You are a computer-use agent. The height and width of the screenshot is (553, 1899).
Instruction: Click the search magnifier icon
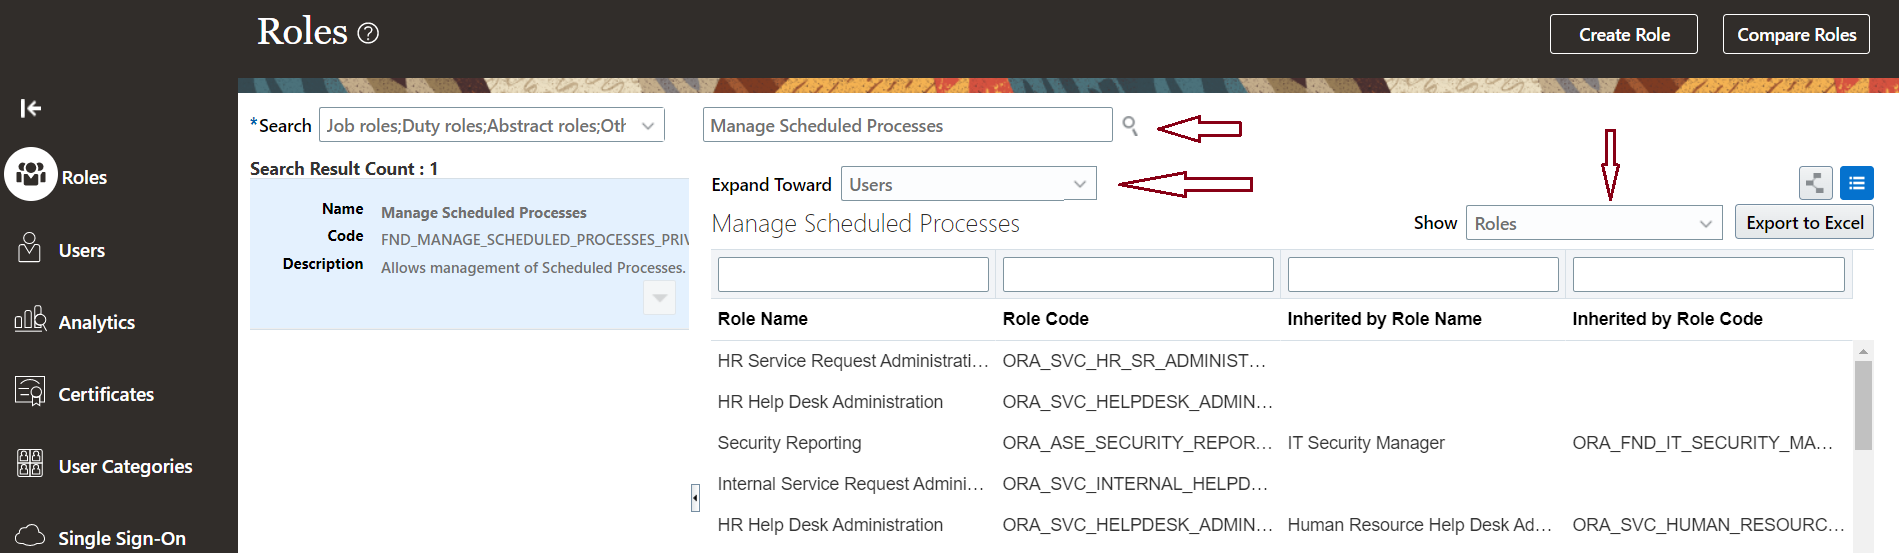(x=1130, y=126)
